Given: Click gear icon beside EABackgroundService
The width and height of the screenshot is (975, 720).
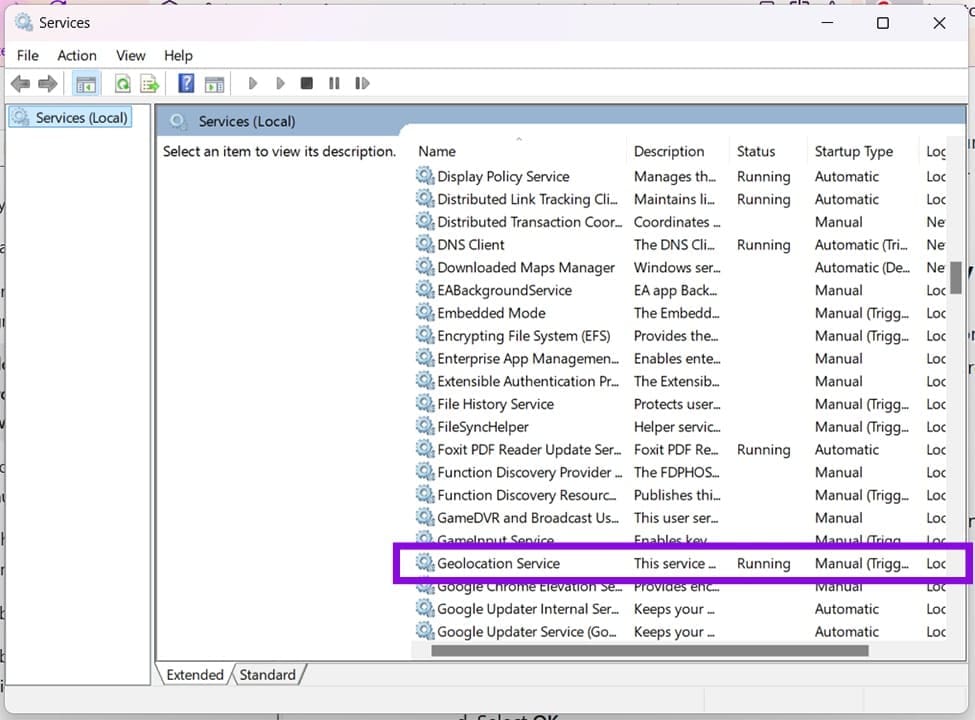Looking at the screenshot, I should [x=425, y=290].
